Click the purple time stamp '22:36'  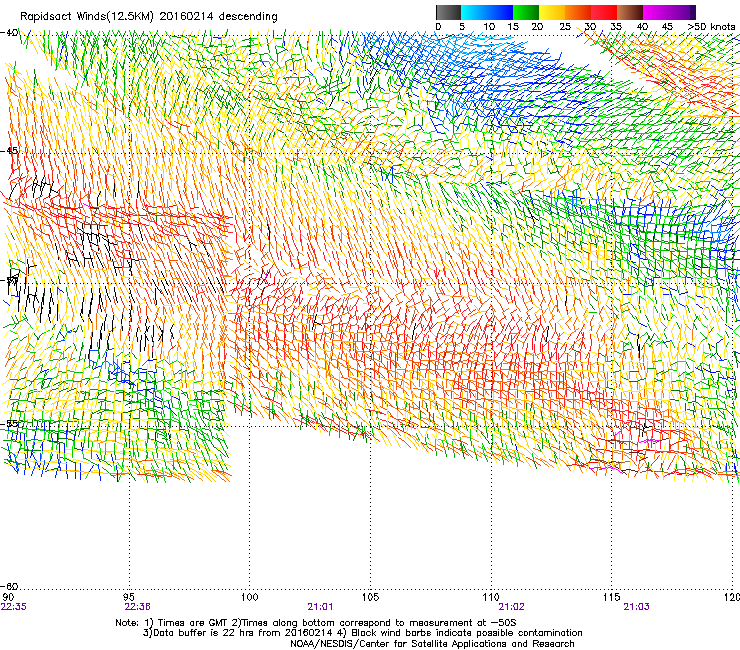pyautogui.click(x=137, y=607)
